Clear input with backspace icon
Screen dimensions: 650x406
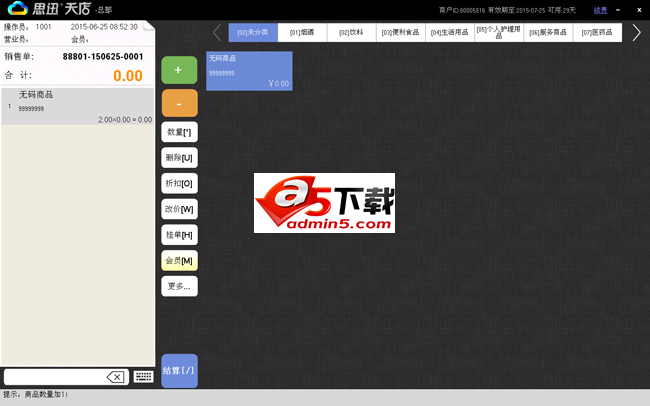click(x=116, y=377)
